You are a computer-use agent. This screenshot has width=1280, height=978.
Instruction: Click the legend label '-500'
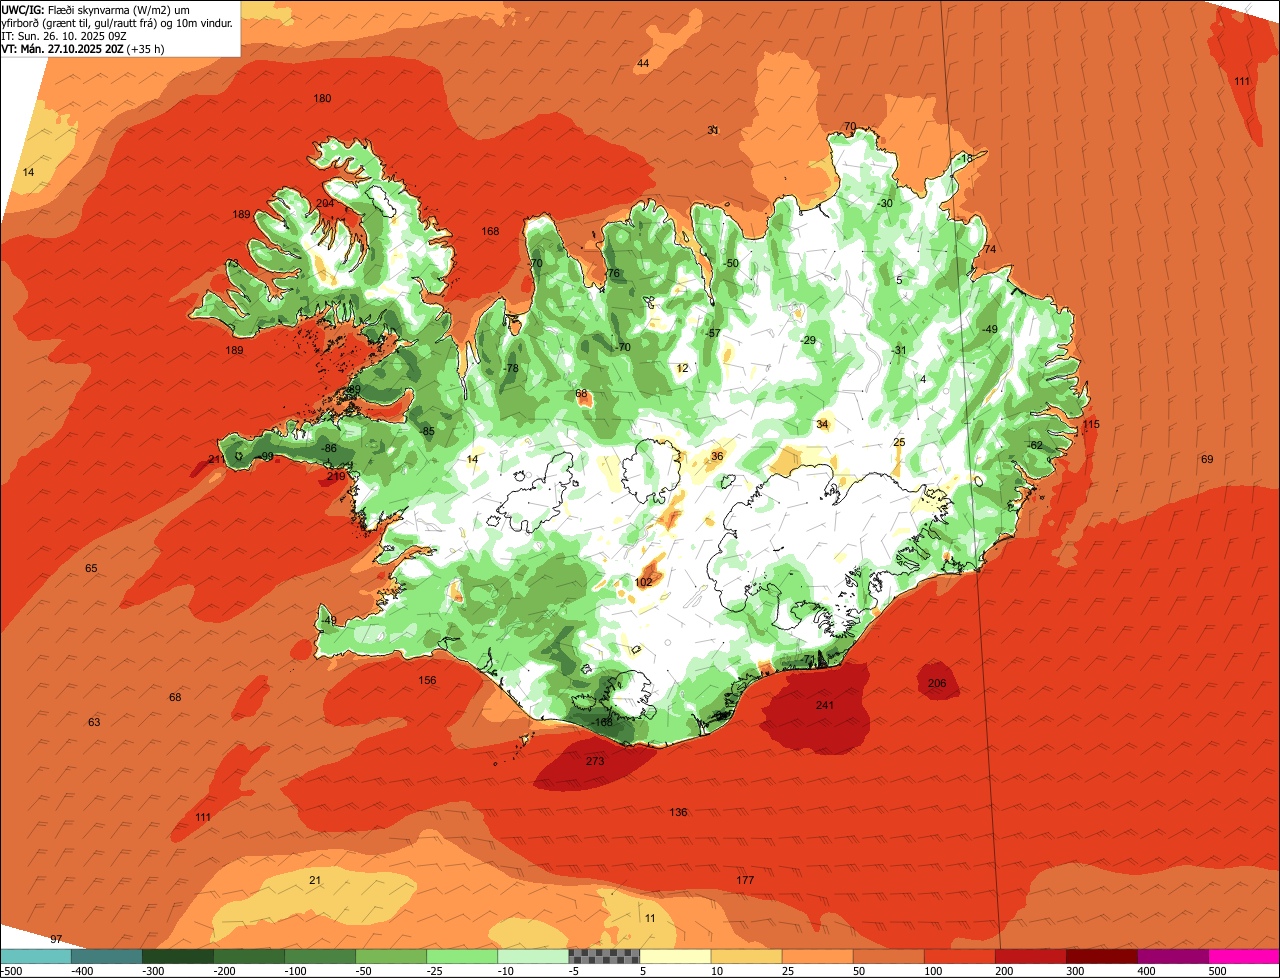click(x=11, y=970)
